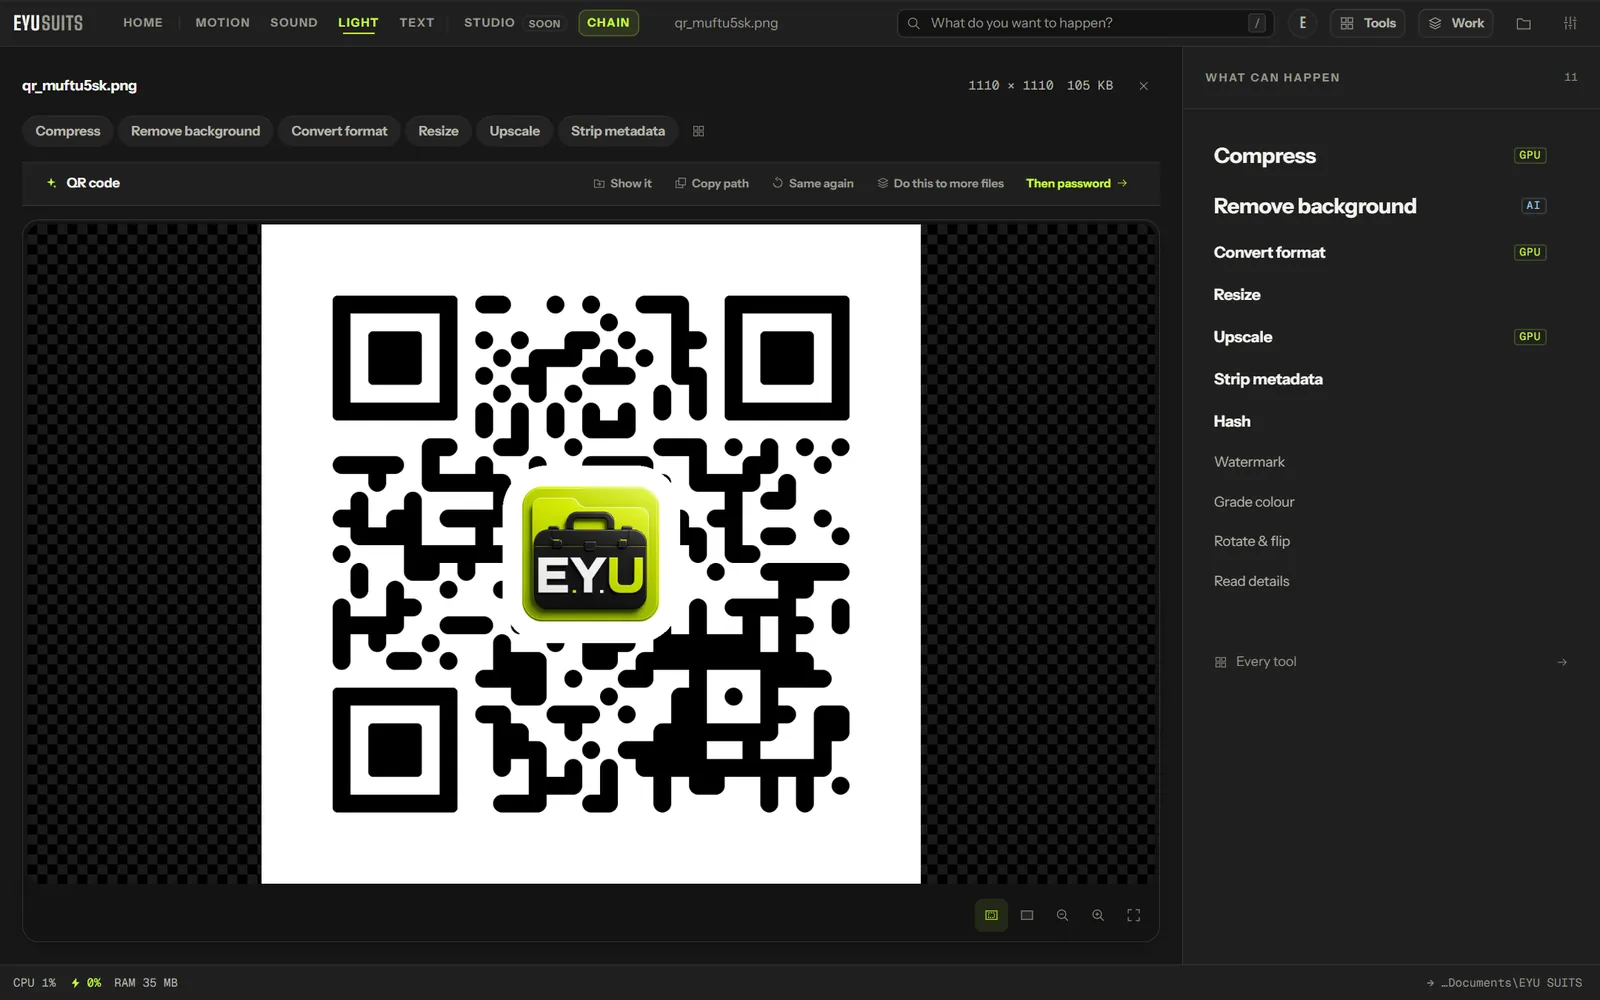Open the STUDIO tab marked SOON
The image size is (1600, 1000).
512,23
